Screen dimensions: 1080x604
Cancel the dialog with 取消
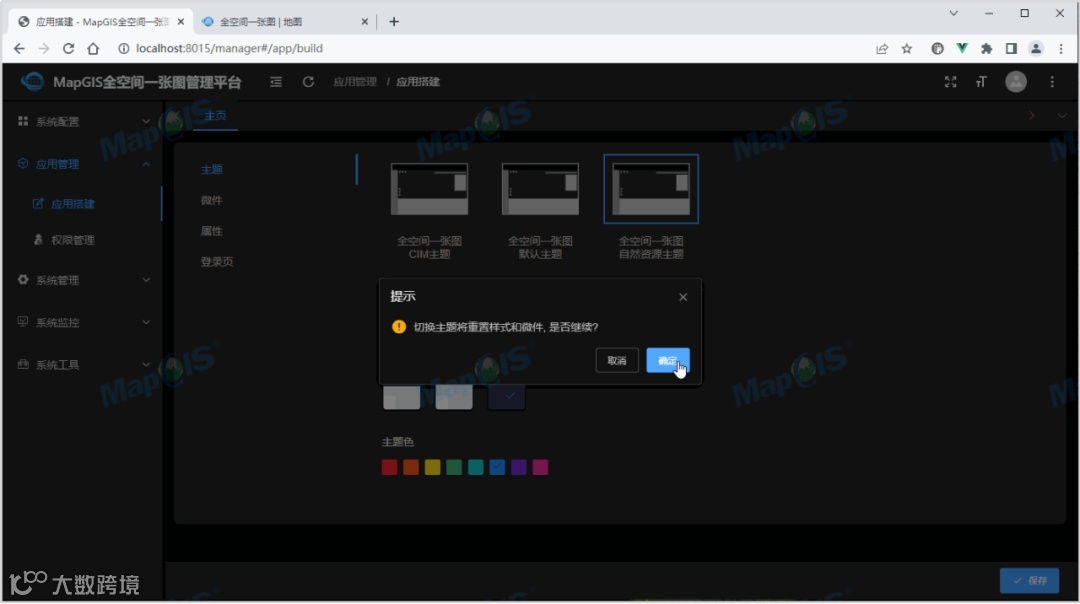(x=616, y=360)
